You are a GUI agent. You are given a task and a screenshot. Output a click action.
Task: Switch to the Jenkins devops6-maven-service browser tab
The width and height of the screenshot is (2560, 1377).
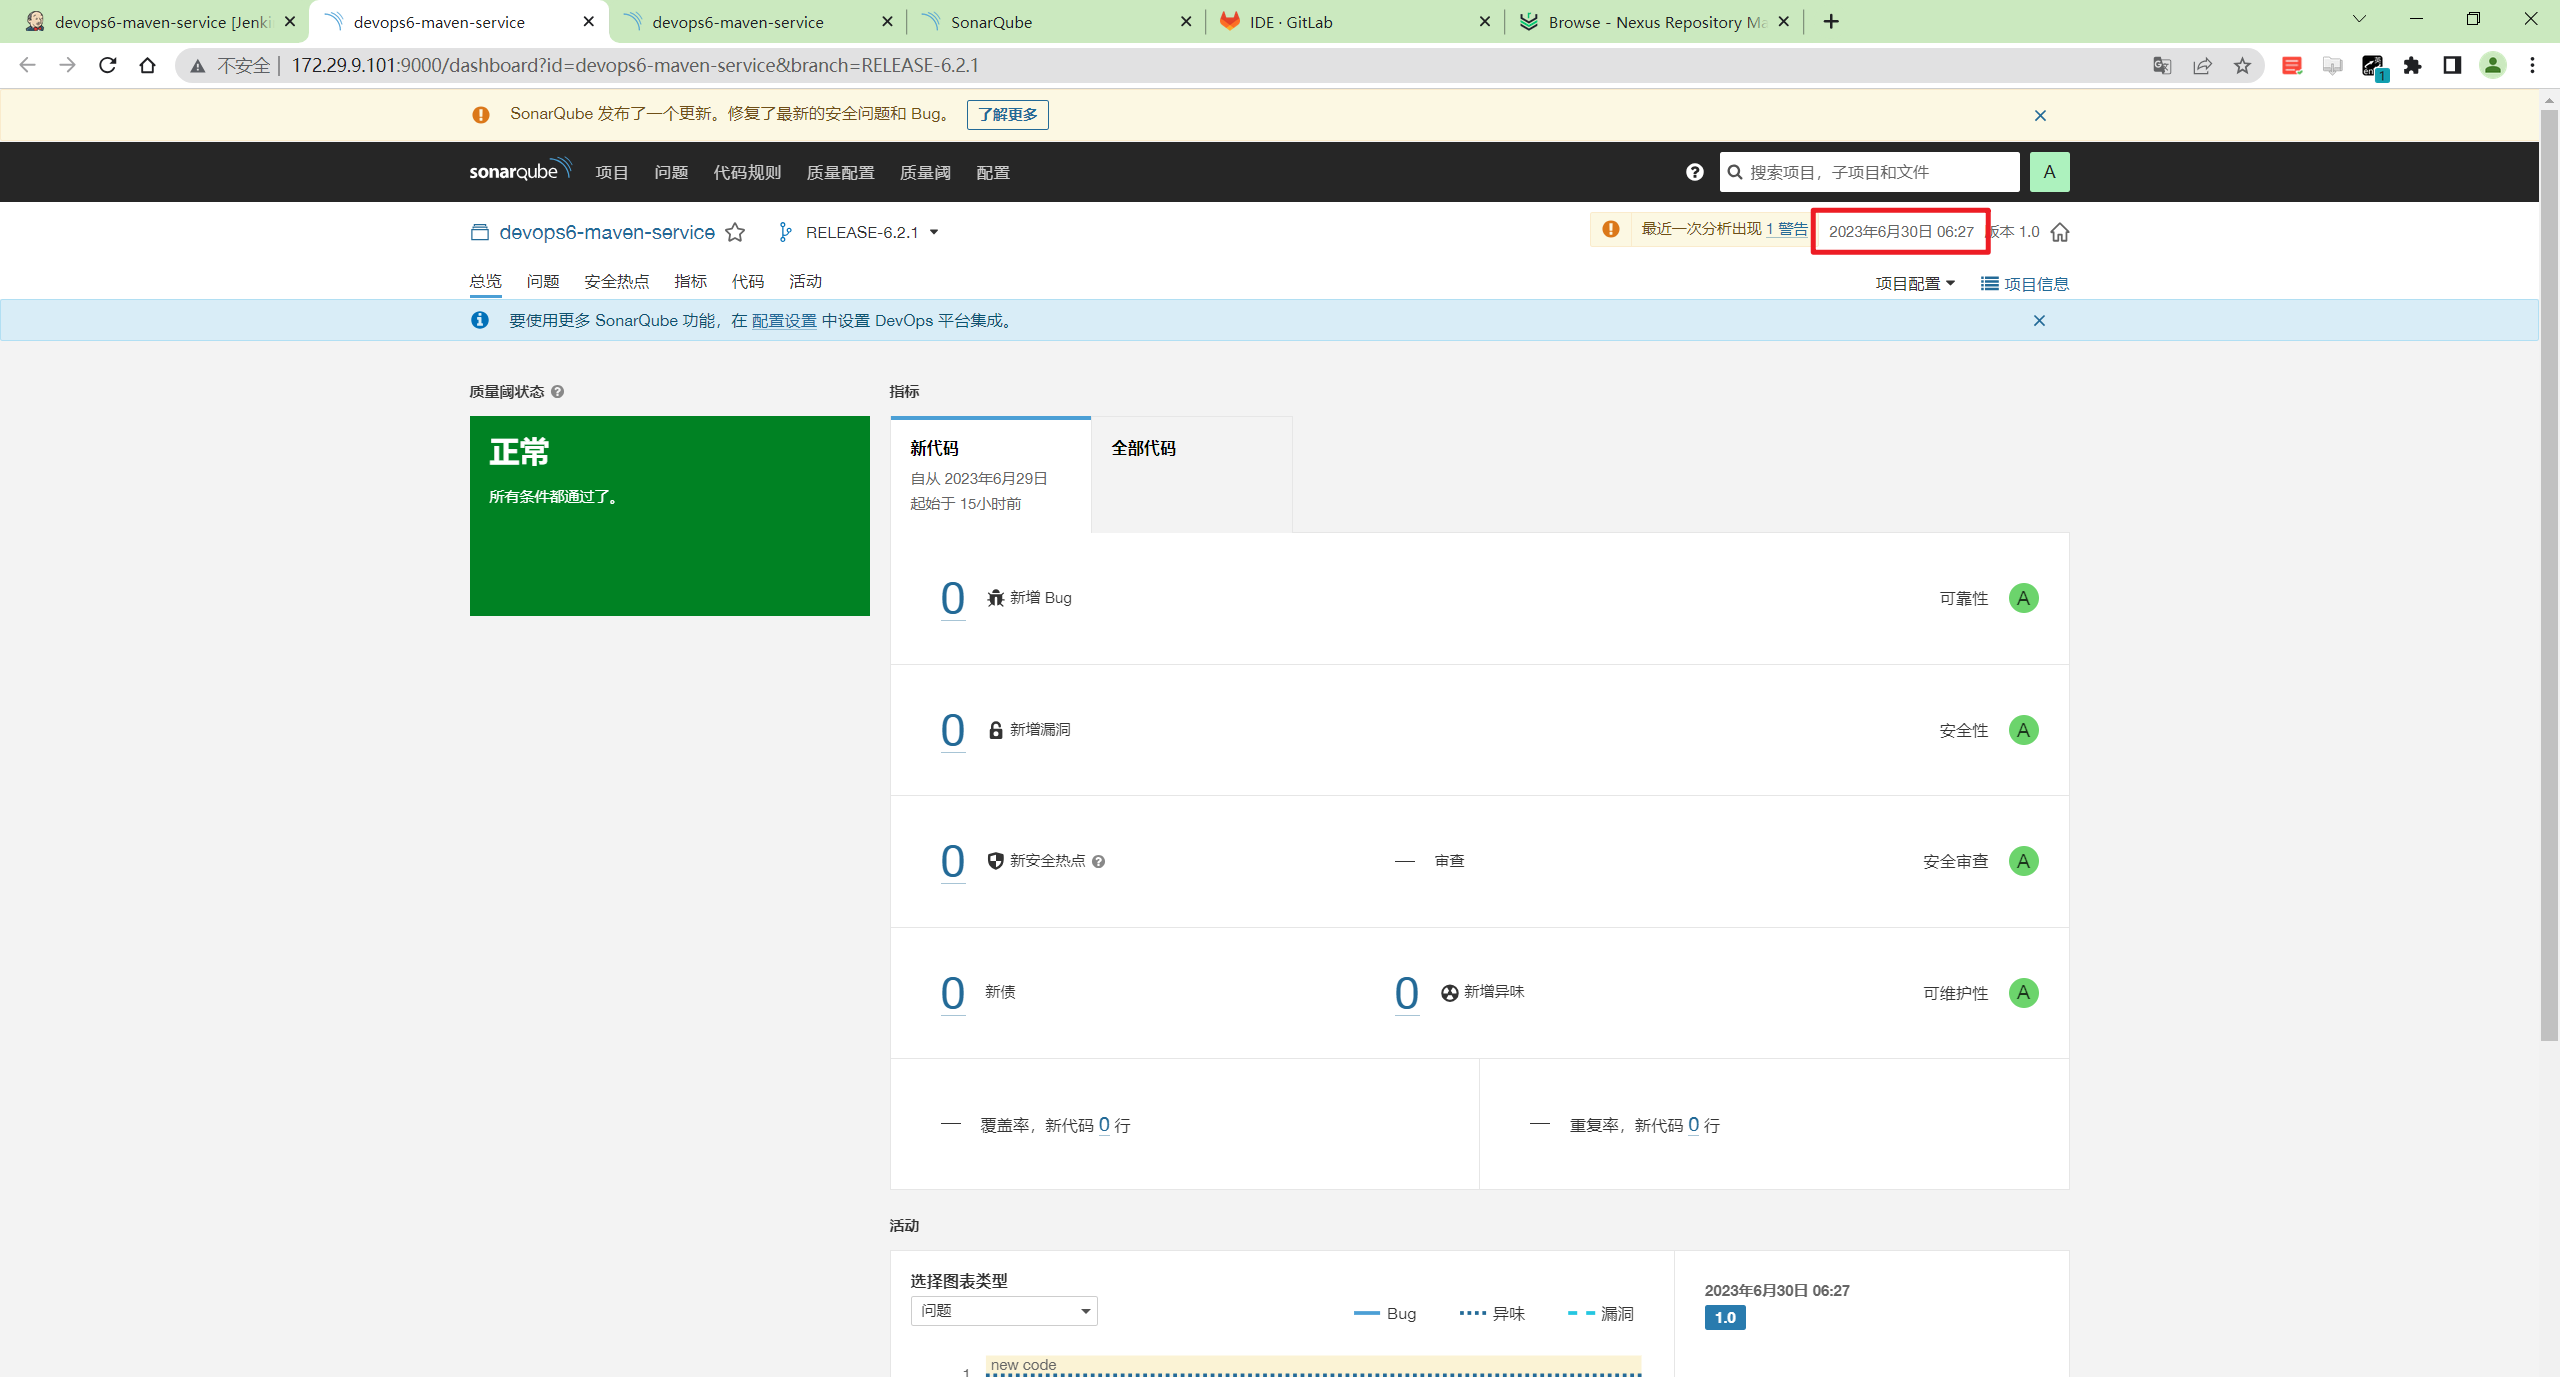160,21
